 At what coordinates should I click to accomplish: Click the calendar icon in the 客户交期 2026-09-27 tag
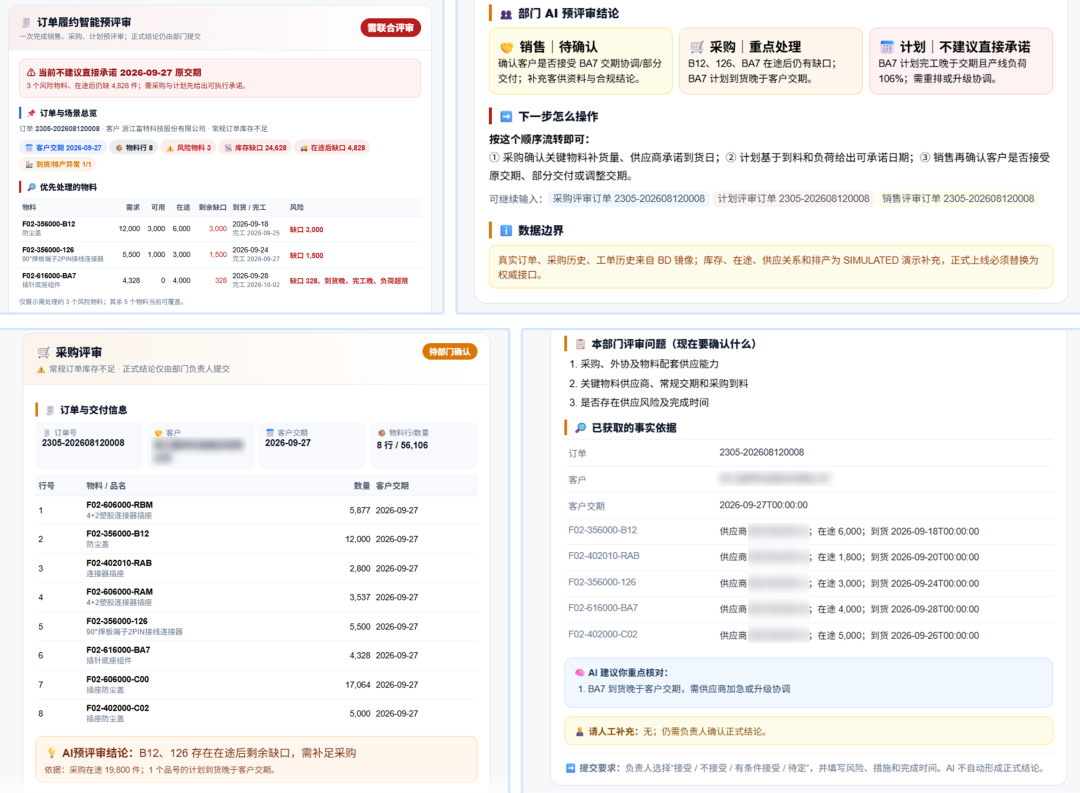(29, 147)
